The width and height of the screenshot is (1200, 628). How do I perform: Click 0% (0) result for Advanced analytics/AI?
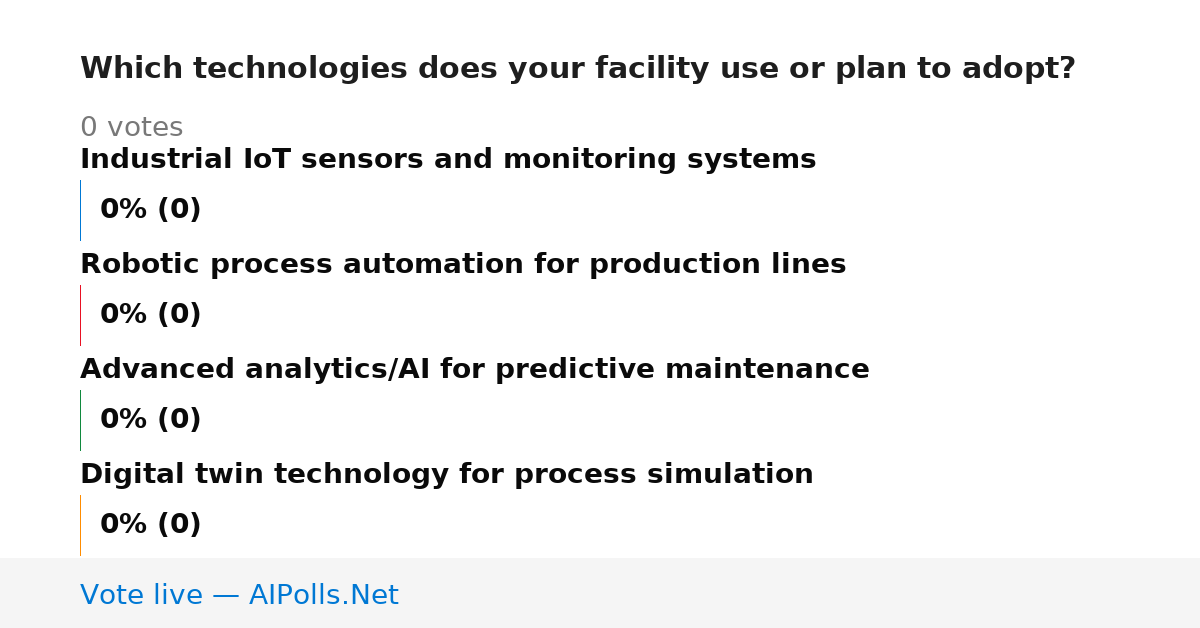pyautogui.click(x=151, y=420)
